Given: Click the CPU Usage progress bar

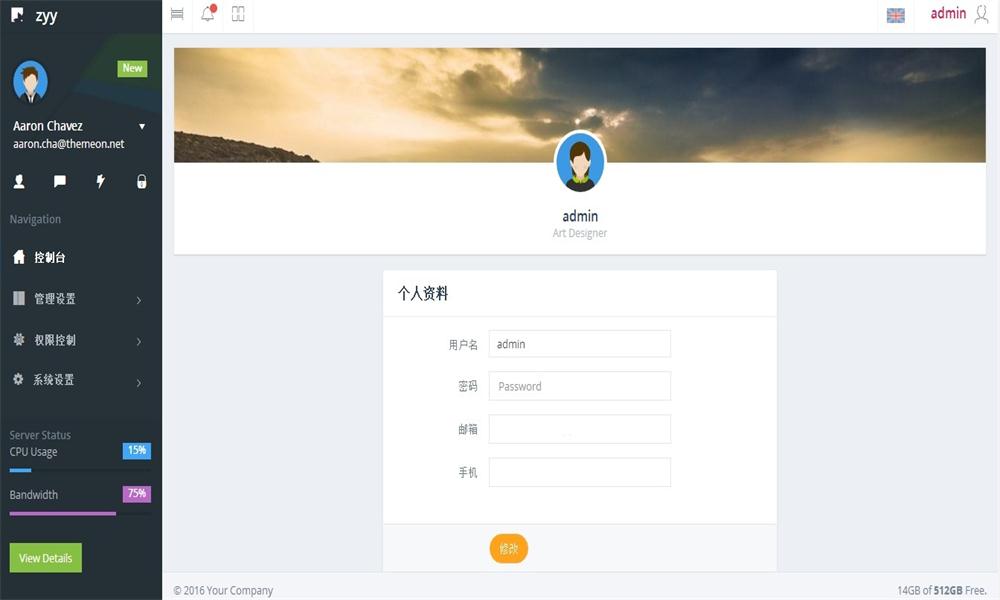Looking at the screenshot, I should pos(80,471).
